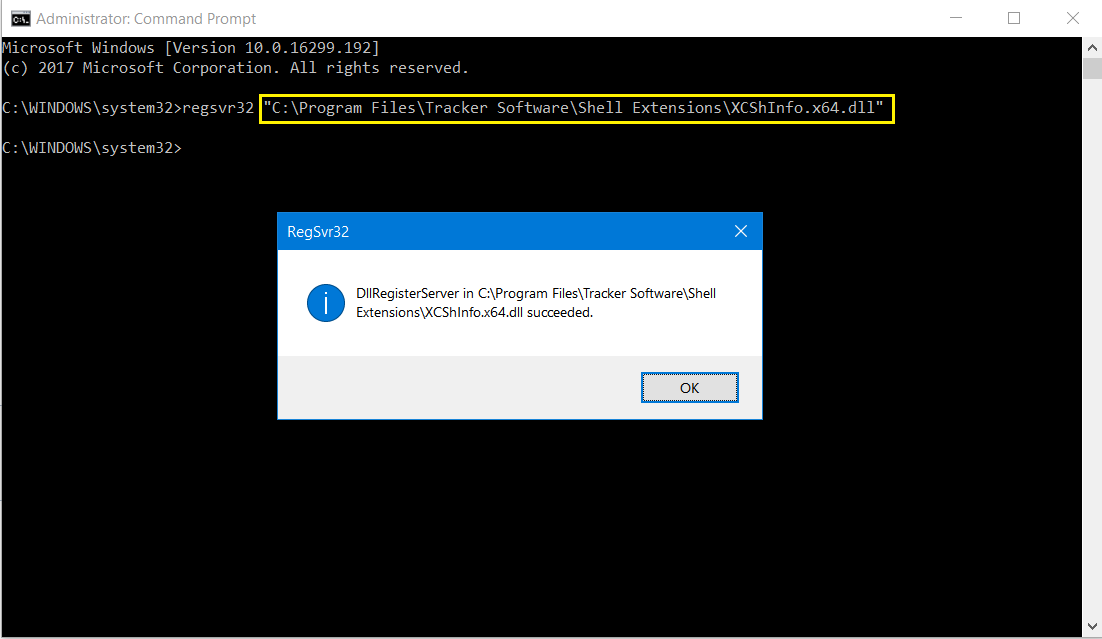Image resolution: width=1102 pixels, height=639 pixels.
Task: Minimize the Command Prompt window
Action: [x=955, y=18]
